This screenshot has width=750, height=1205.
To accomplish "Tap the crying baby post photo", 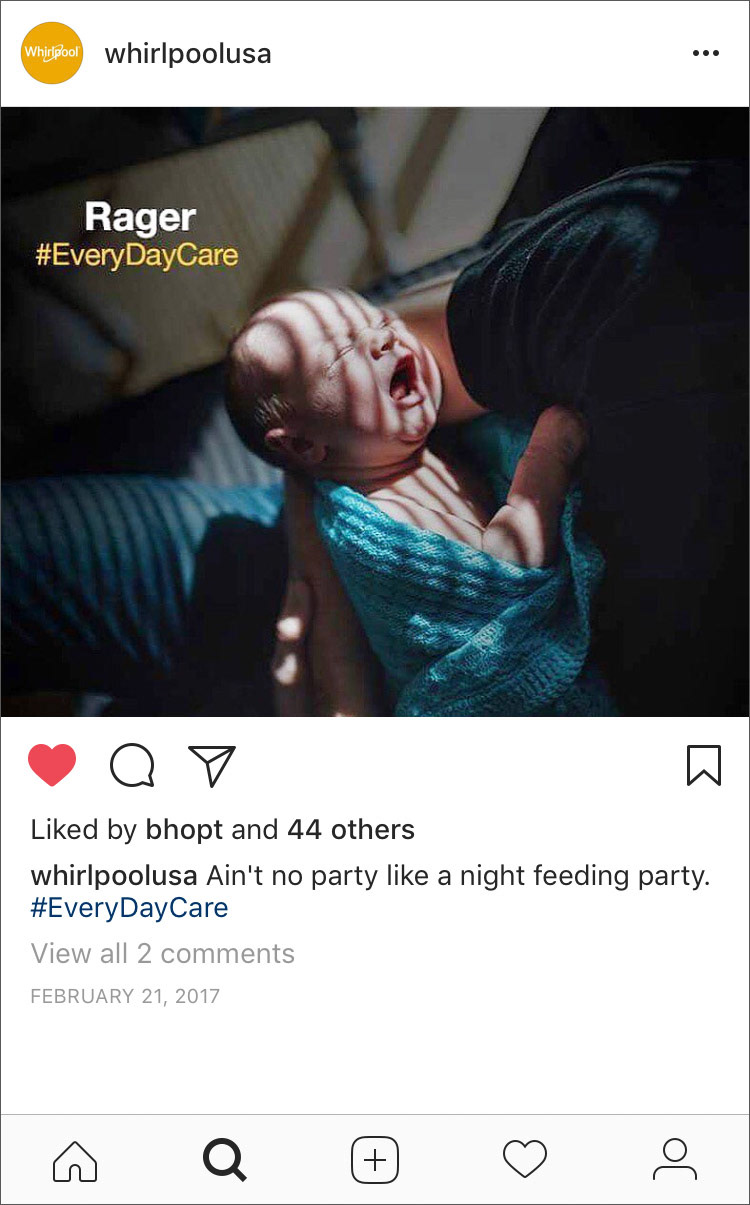I will tap(375, 411).
